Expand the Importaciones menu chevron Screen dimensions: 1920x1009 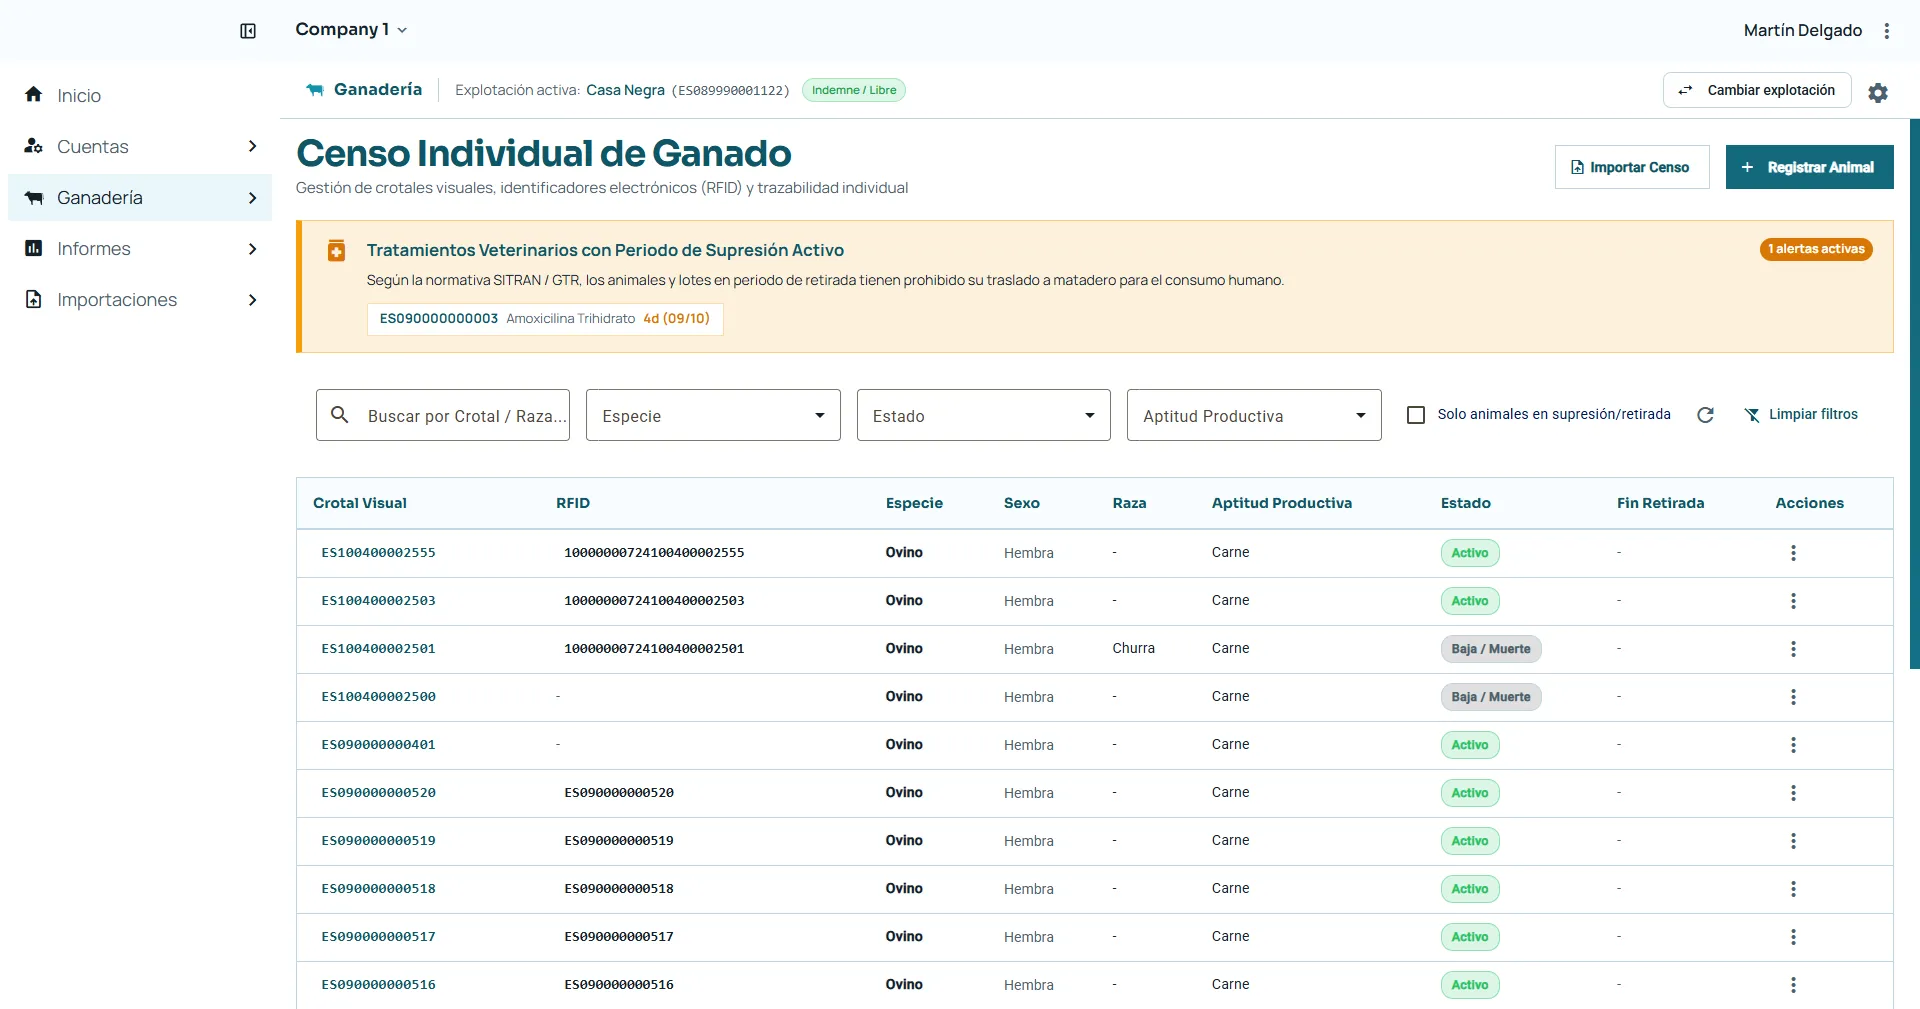pyautogui.click(x=252, y=299)
